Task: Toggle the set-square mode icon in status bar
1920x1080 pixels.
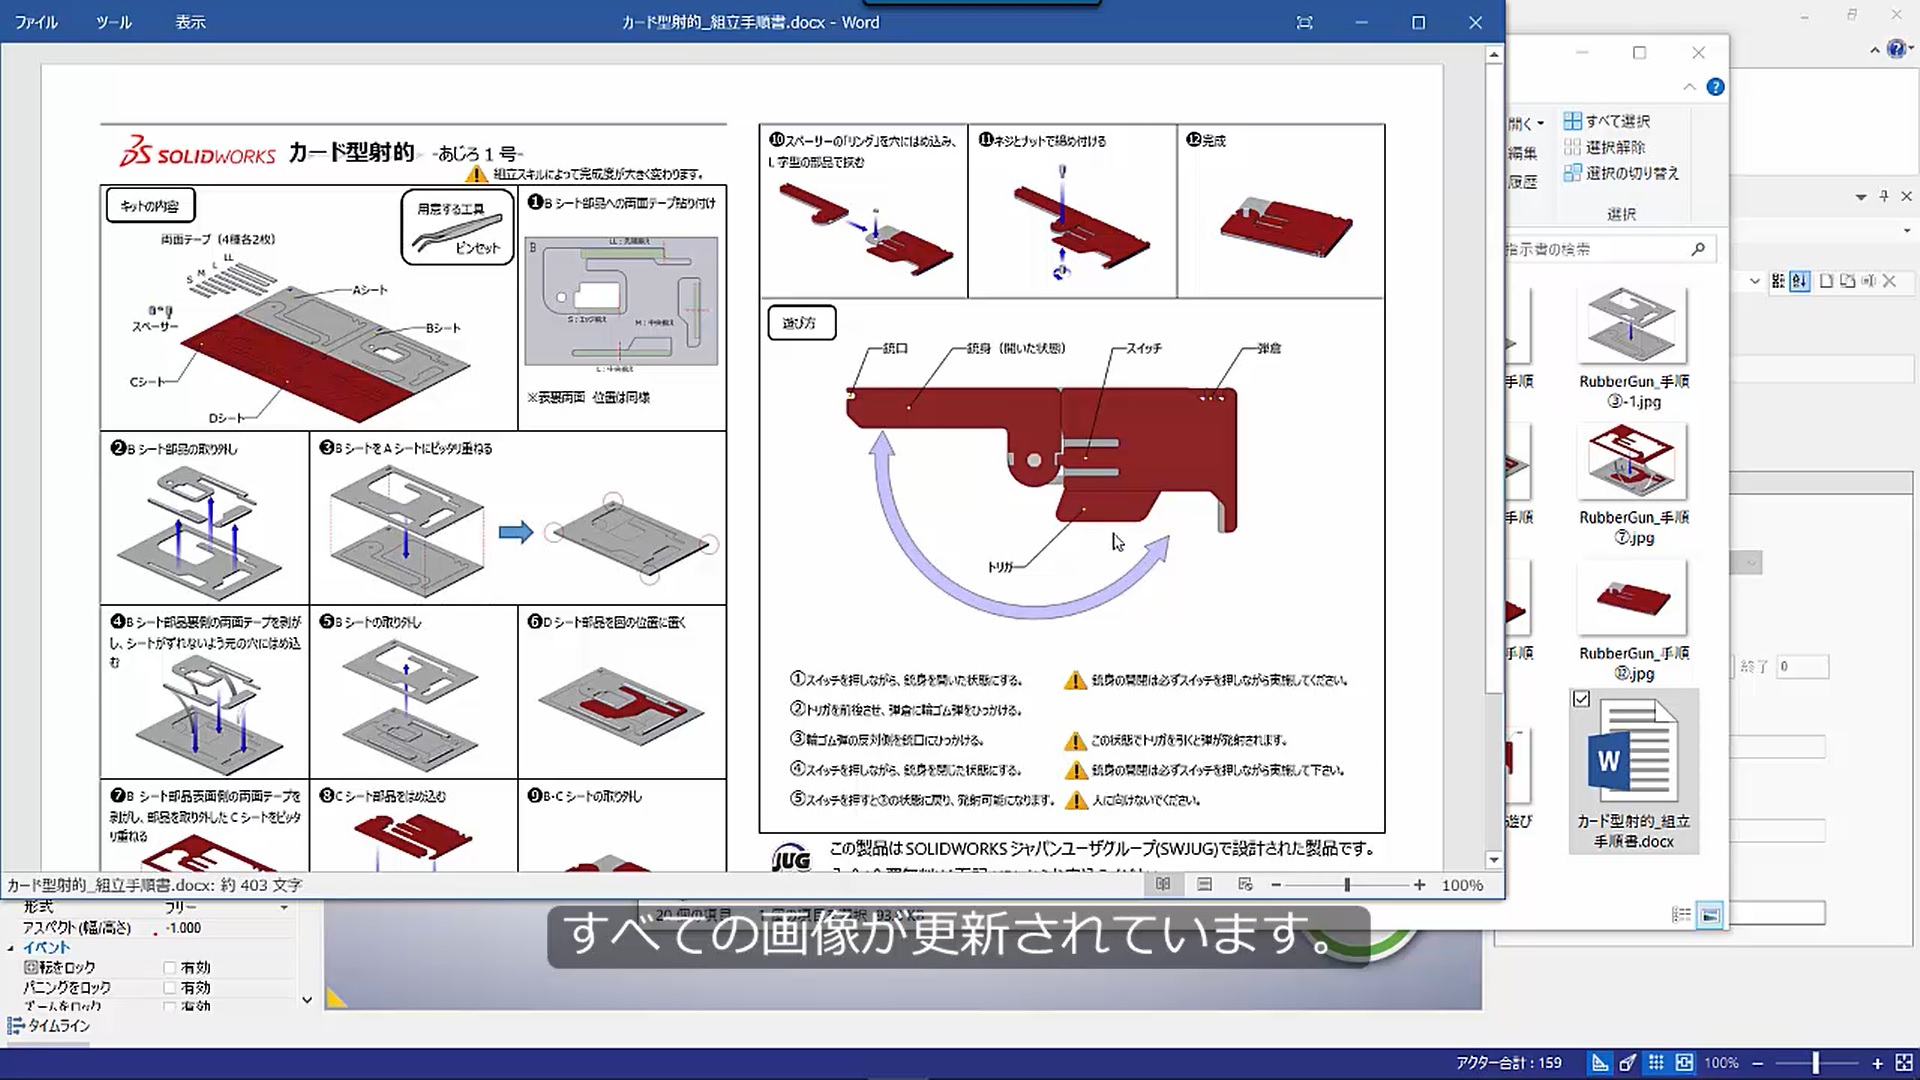Action: click(1600, 1063)
